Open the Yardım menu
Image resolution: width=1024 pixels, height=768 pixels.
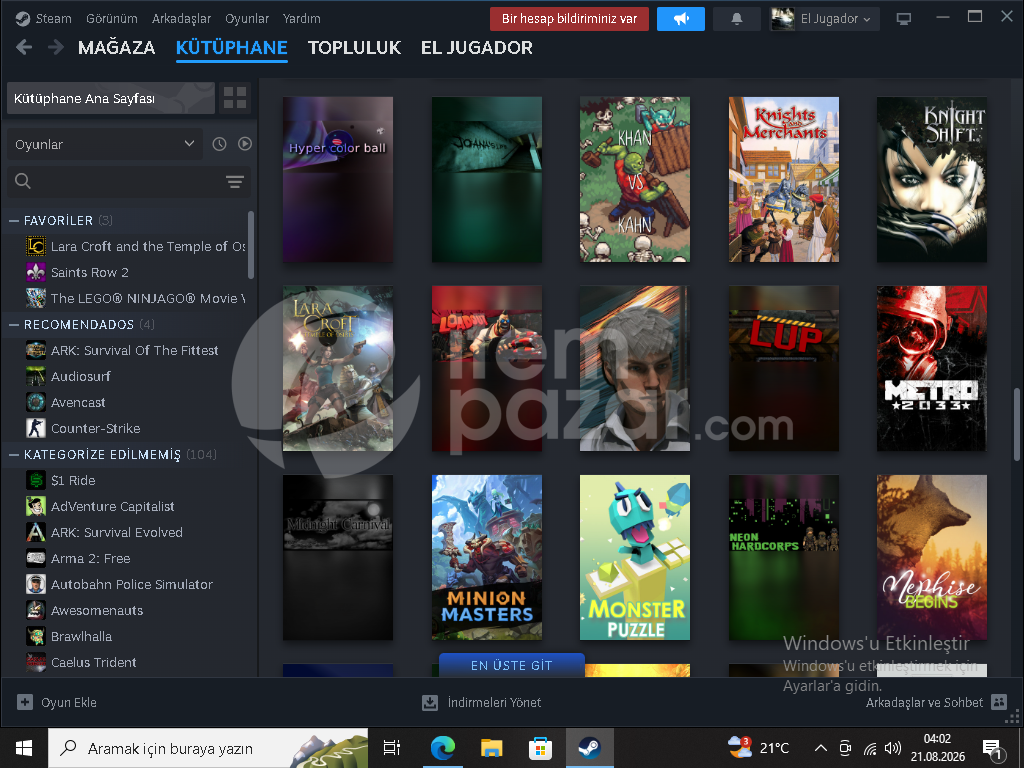click(302, 18)
